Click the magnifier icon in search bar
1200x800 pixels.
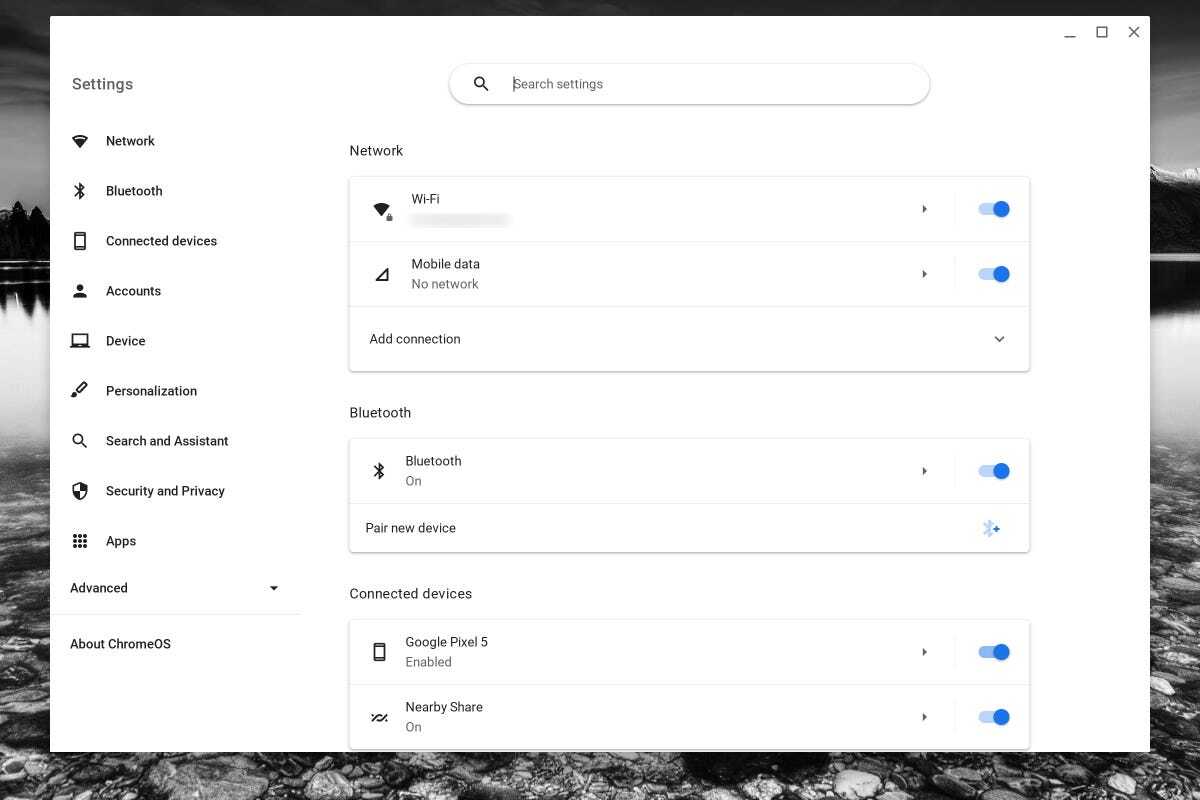tap(481, 84)
